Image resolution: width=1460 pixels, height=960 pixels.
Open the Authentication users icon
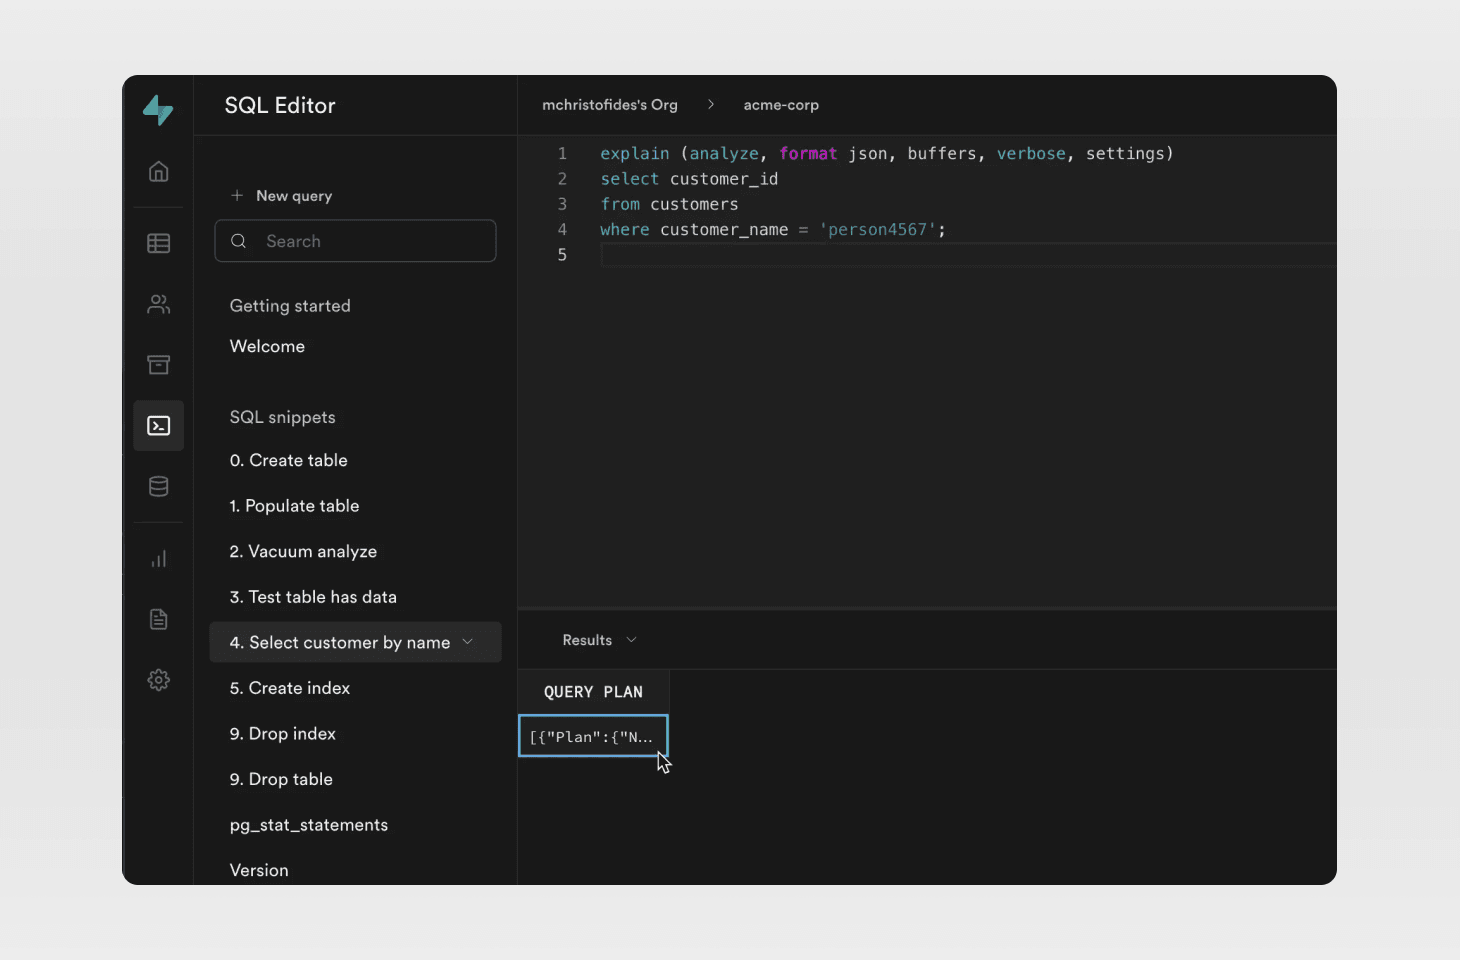point(158,304)
